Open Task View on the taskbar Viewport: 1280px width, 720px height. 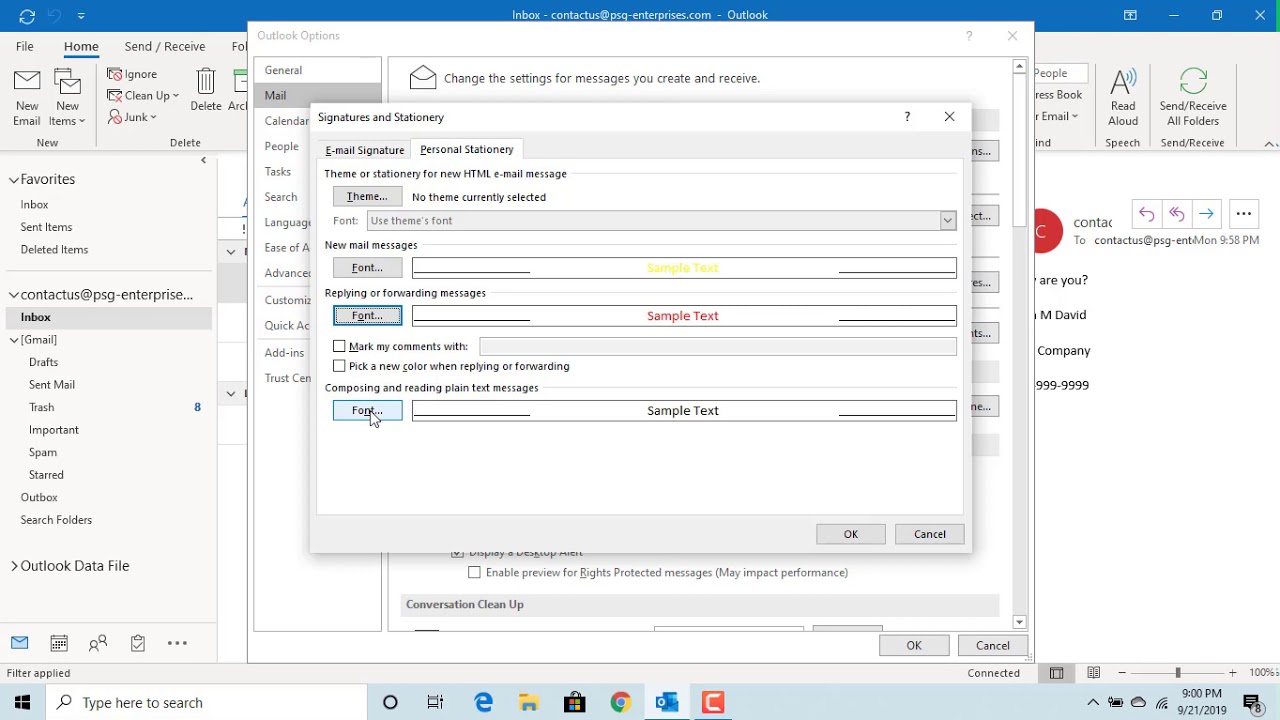435,702
